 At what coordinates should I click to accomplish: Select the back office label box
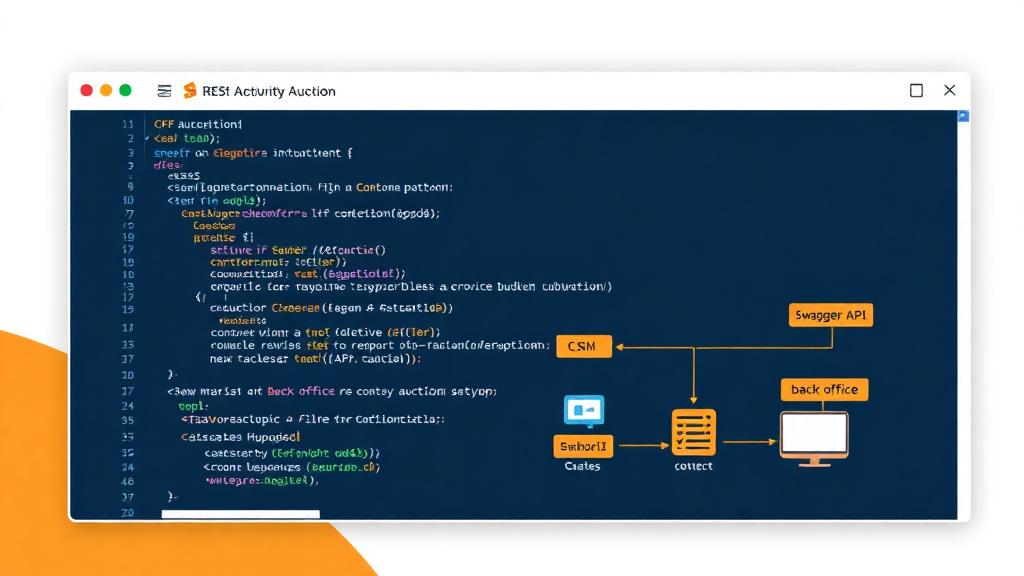pos(824,389)
